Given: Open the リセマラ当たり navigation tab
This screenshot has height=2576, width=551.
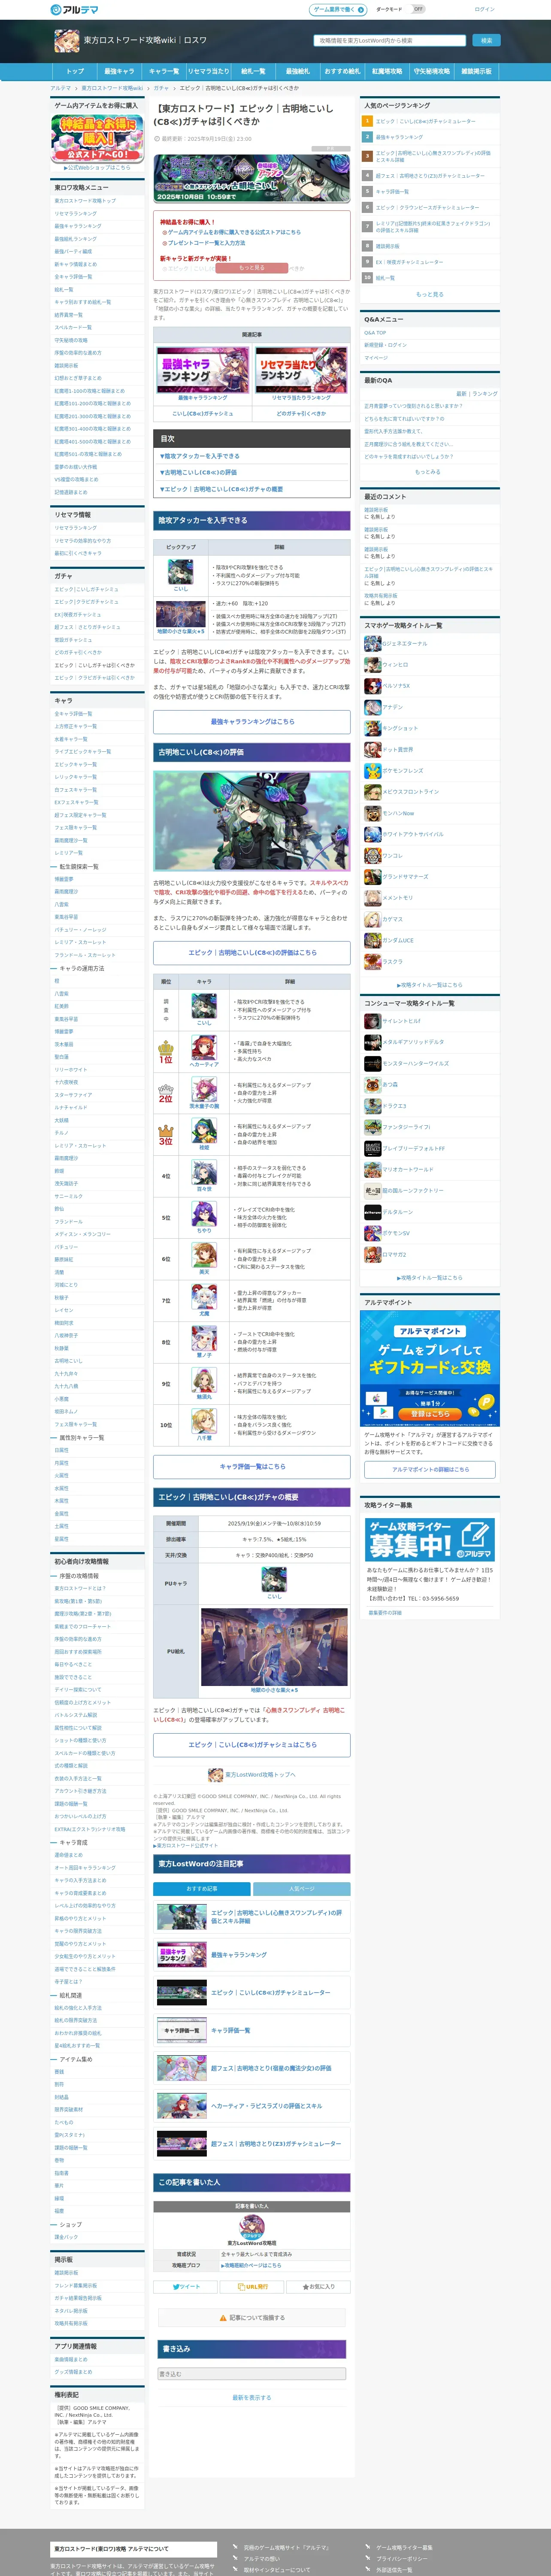Looking at the screenshot, I should pos(208,72).
